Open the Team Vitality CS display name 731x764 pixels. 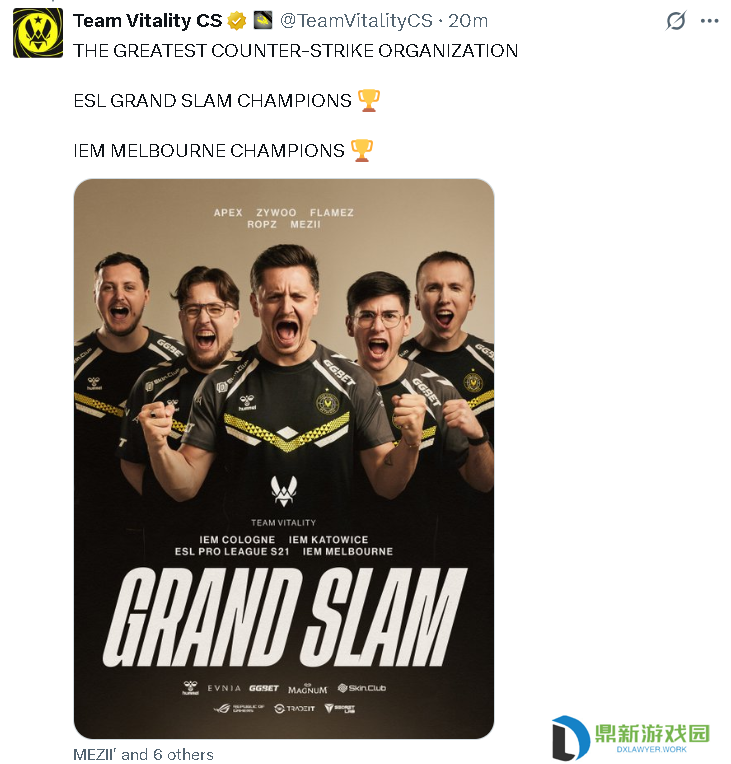[148, 20]
